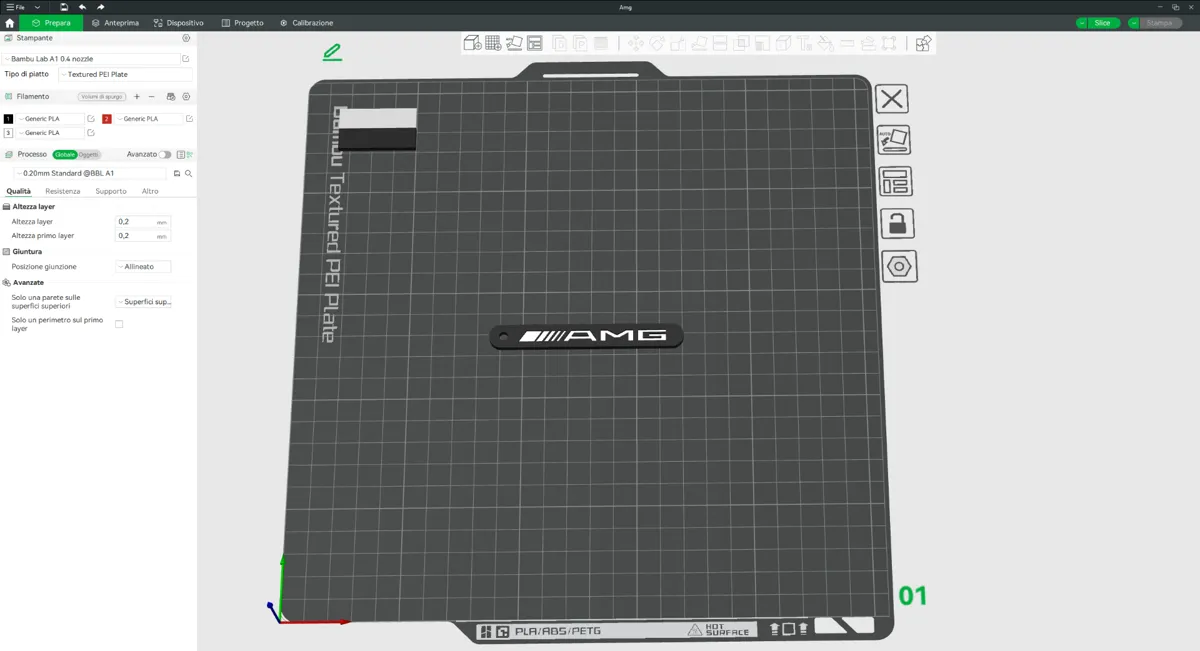Viewport: 1200px width, 651px height.
Task: Switch process scope to Oggetti
Action: click(x=89, y=155)
